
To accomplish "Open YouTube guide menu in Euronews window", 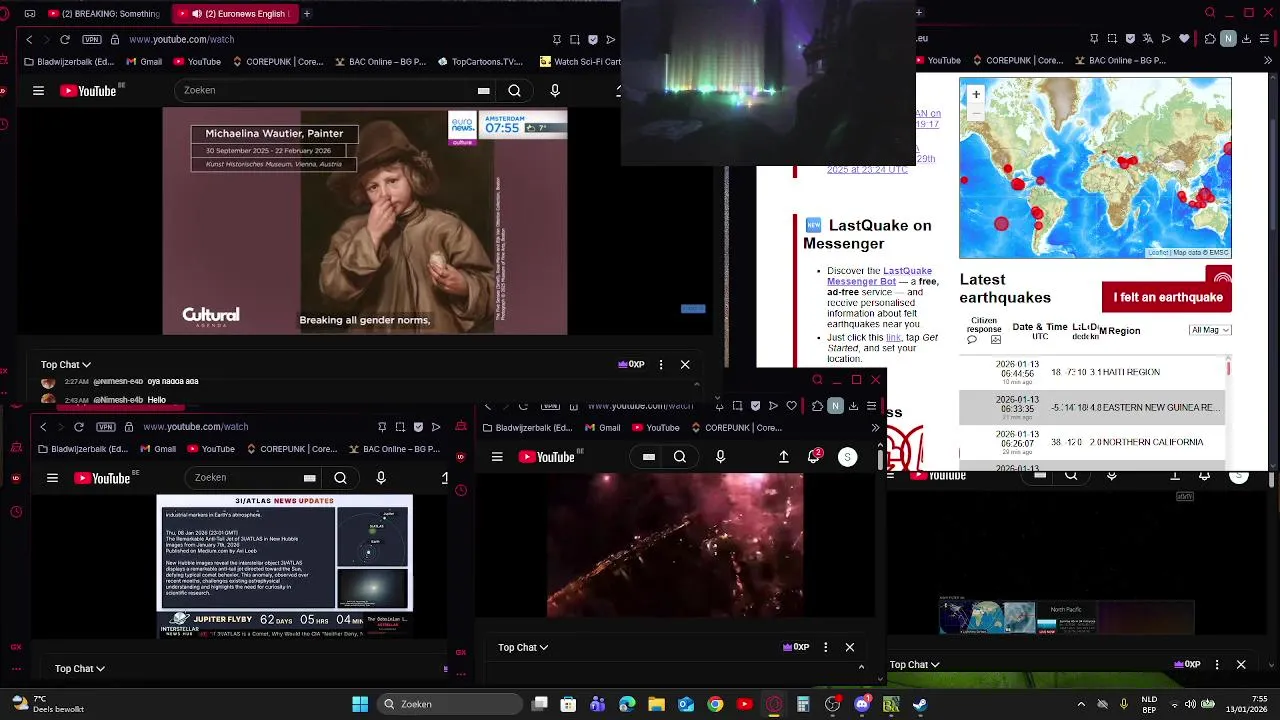I will [x=38, y=90].
